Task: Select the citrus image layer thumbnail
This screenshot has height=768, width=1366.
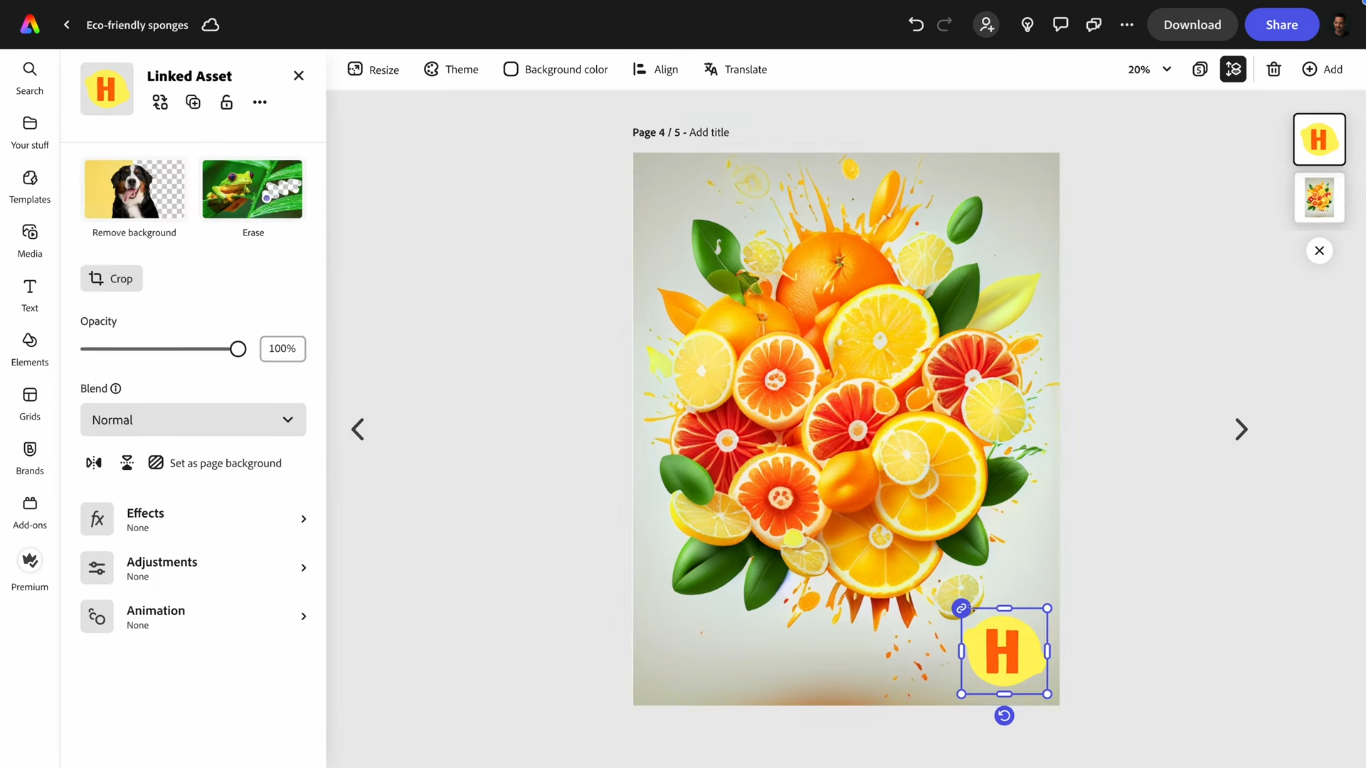Action: [1319, 198]
